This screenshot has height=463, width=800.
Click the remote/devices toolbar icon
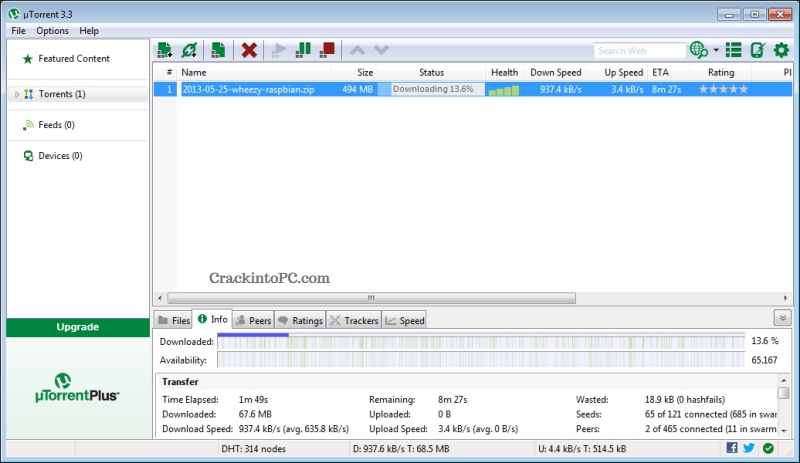coord(758,50)
